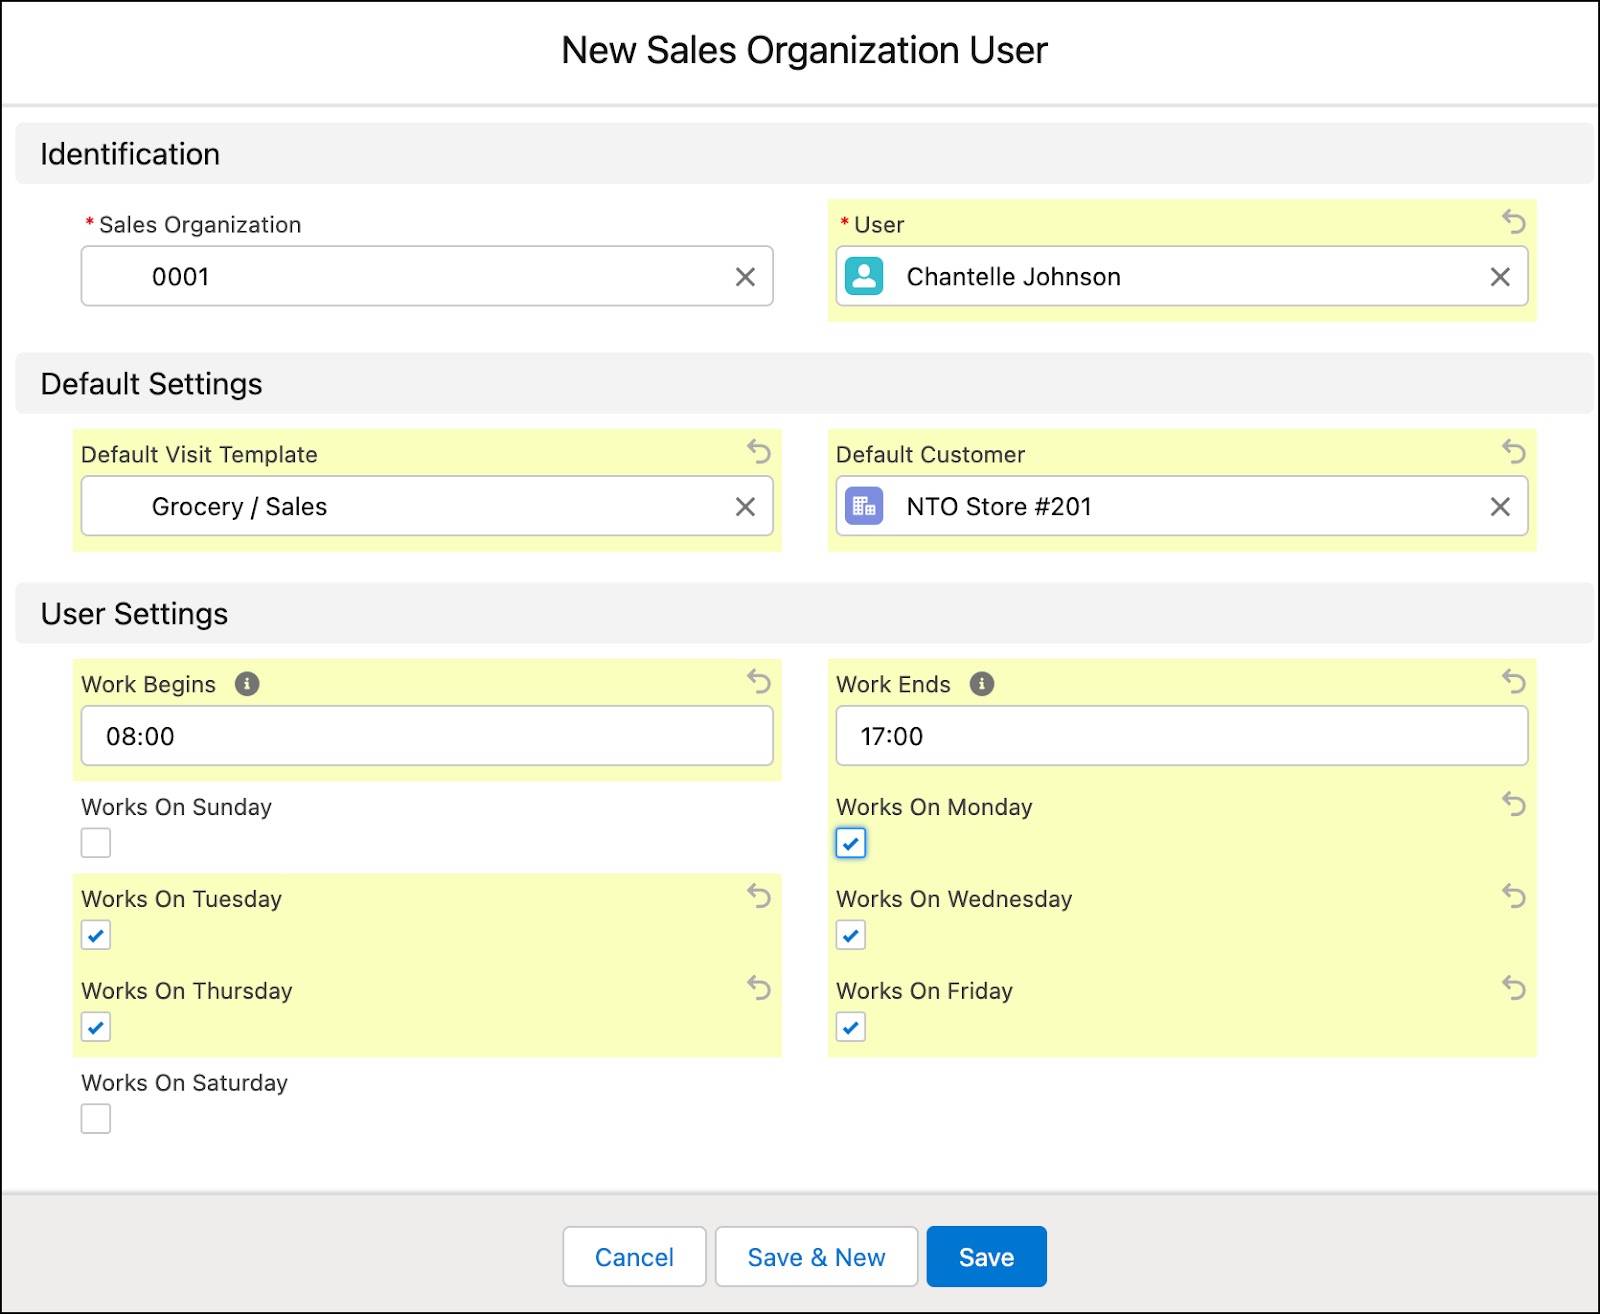Enable Works On Sunday
Viewport: 1600px width, 1314px height.
click(x=95, y=843)
